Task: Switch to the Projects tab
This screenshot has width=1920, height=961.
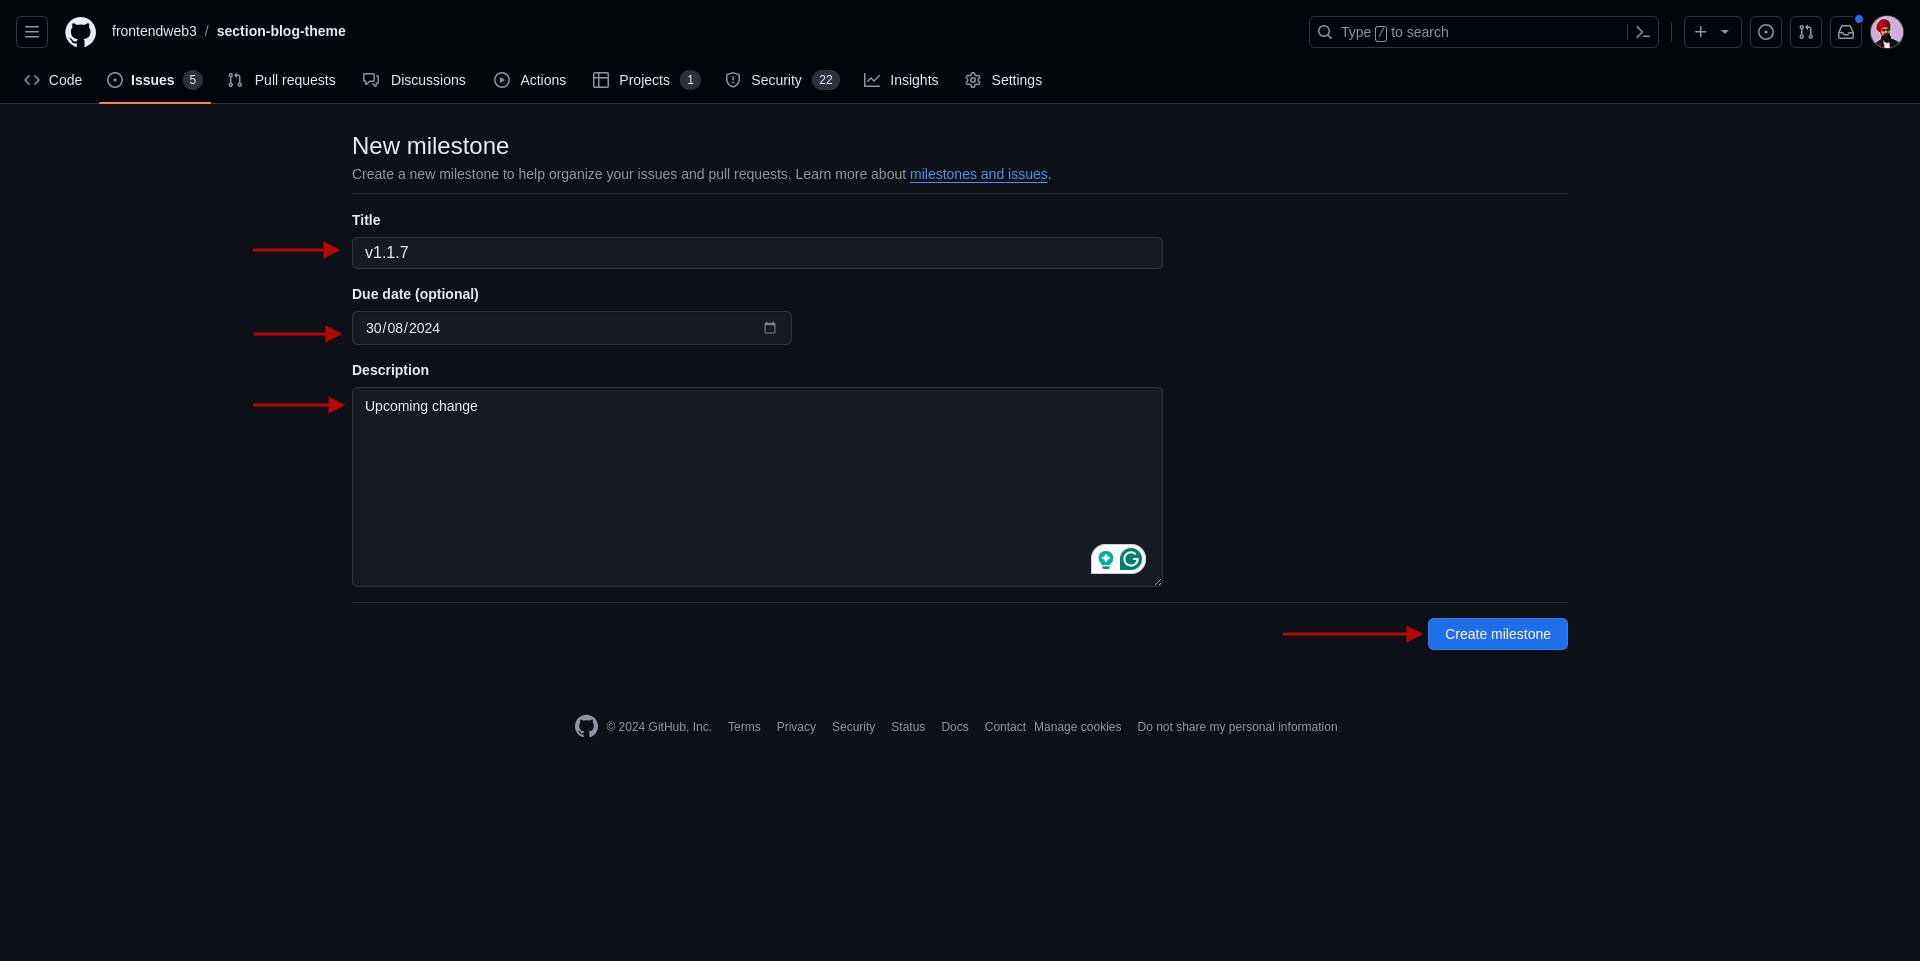Action: 646,80
